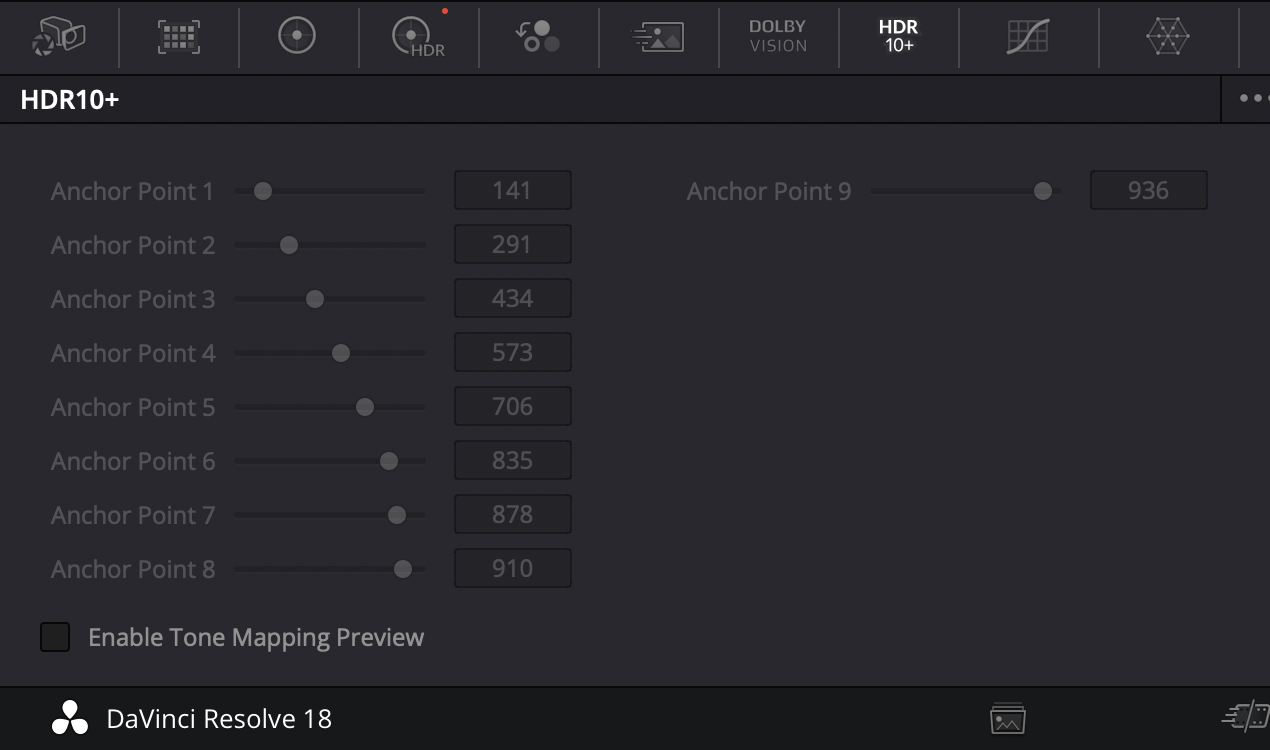Open the HDR color wheels palette
Image resolution: width=1270 pixels, height=750 pixels.
pos(418,37)
